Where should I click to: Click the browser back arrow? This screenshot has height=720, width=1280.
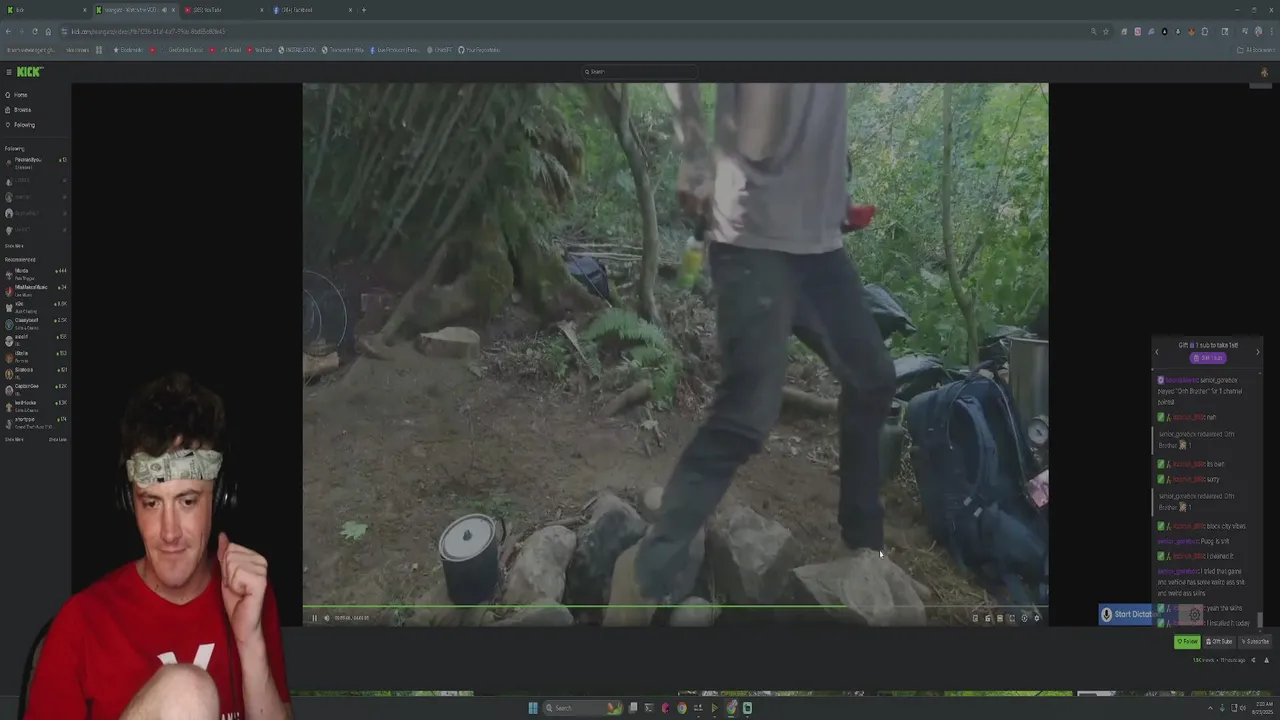[x=8, y=31]
